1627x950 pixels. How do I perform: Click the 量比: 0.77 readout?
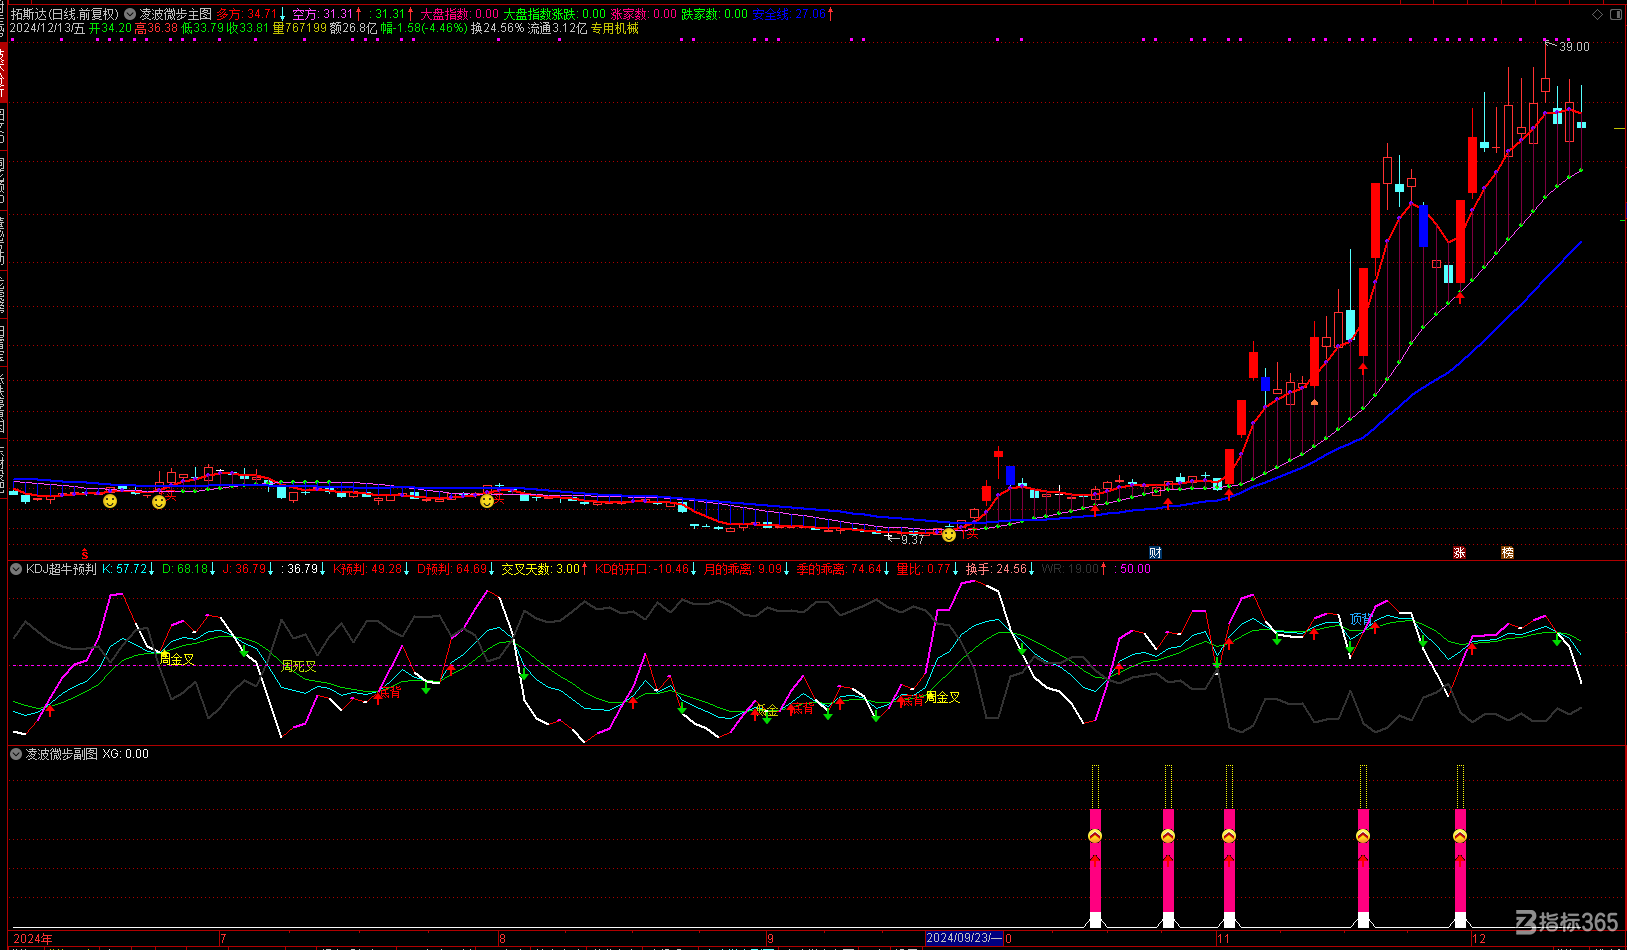click(x=923, y=569)
